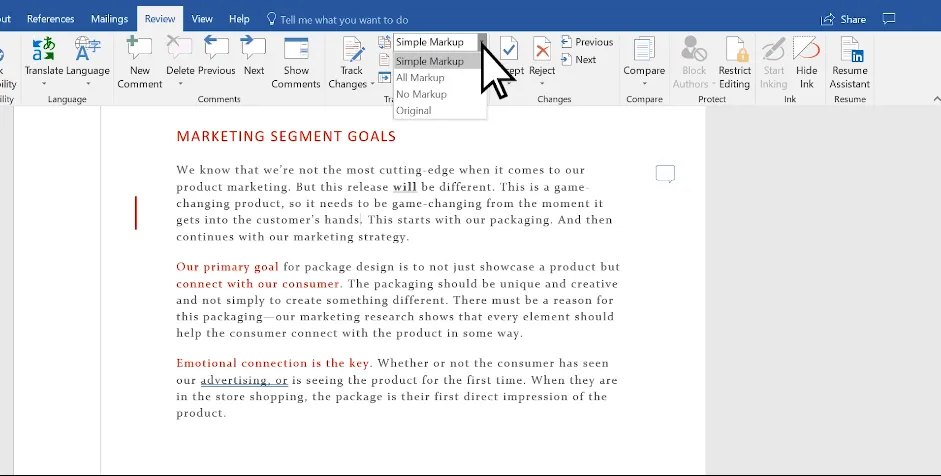Screen dimensions: 941x476
Task: Click the Share button
Action: click(843, 19)
